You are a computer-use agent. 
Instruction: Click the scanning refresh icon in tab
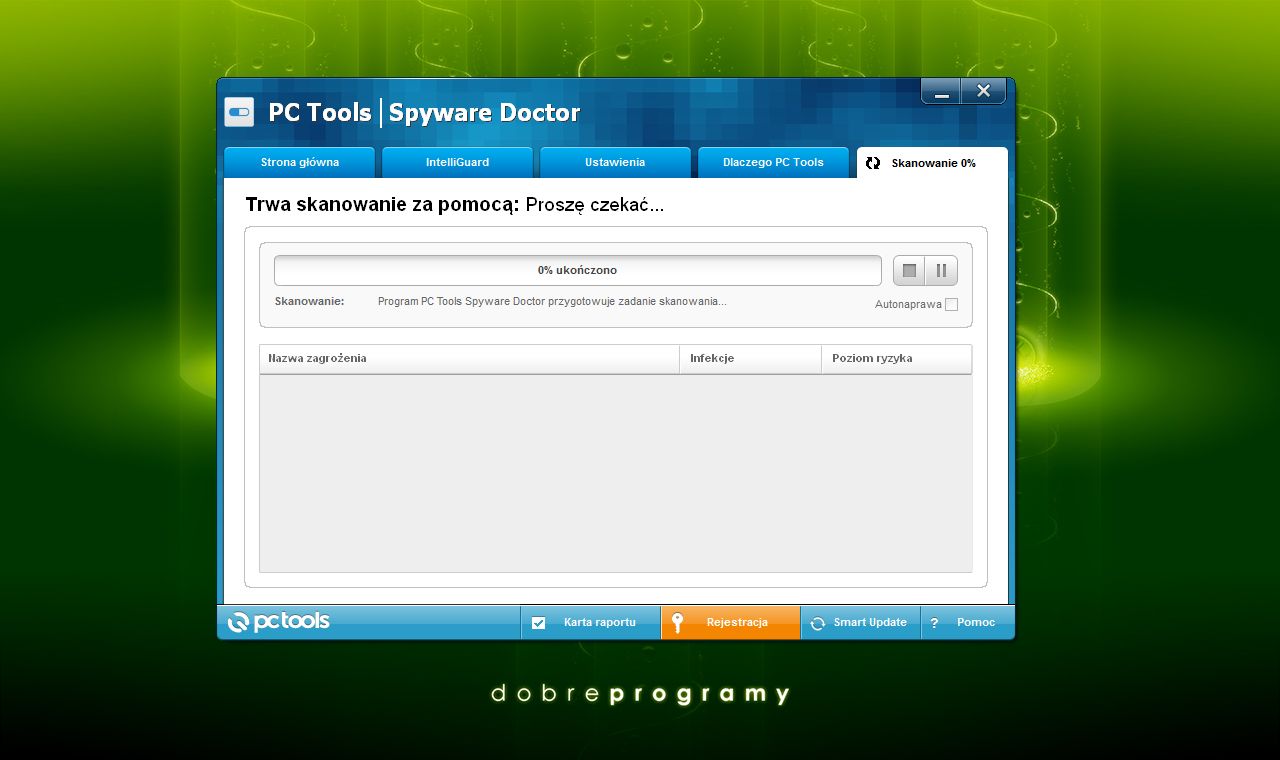pyautogui.click(x=873, y=163)
